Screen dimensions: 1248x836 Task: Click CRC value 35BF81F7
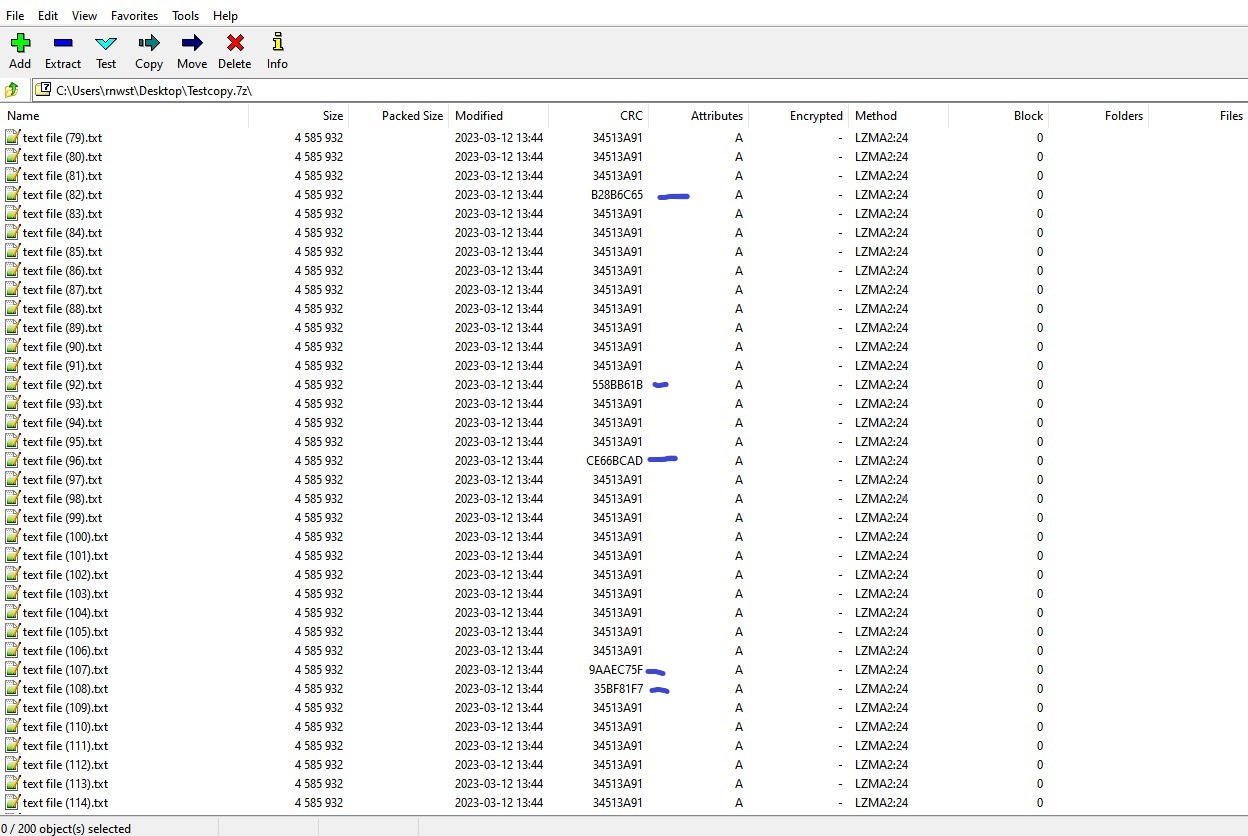click(618, 689)
